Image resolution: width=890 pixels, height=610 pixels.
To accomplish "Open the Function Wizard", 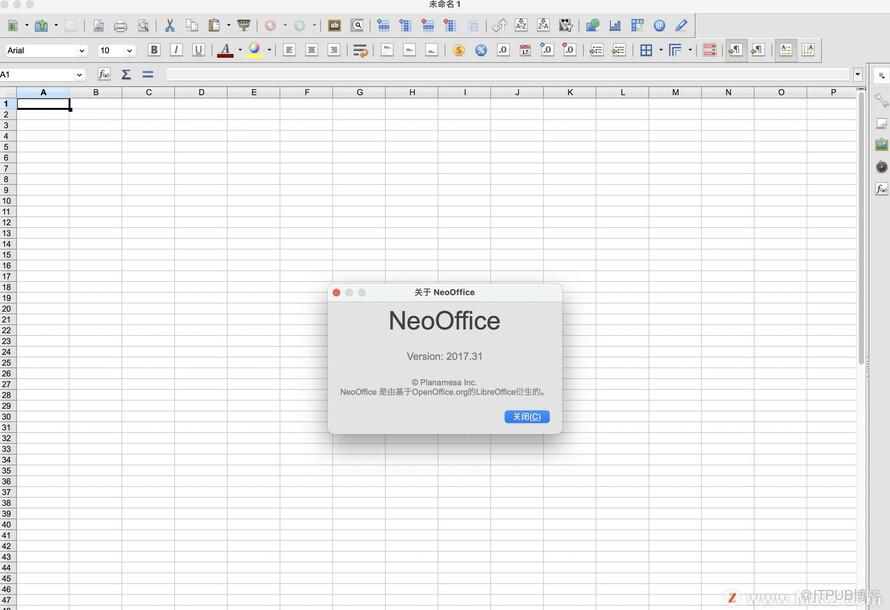I will (x=104, y=74).
